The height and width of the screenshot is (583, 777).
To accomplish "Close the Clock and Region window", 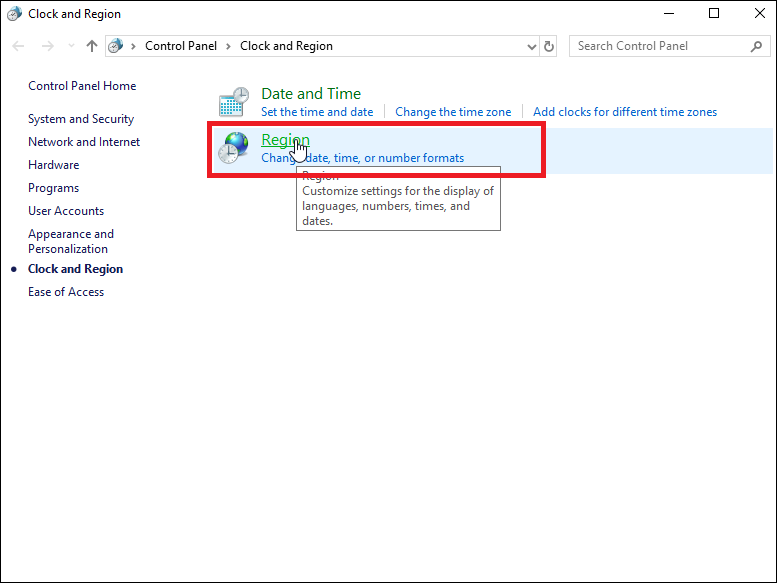I will tap(759, 13).
